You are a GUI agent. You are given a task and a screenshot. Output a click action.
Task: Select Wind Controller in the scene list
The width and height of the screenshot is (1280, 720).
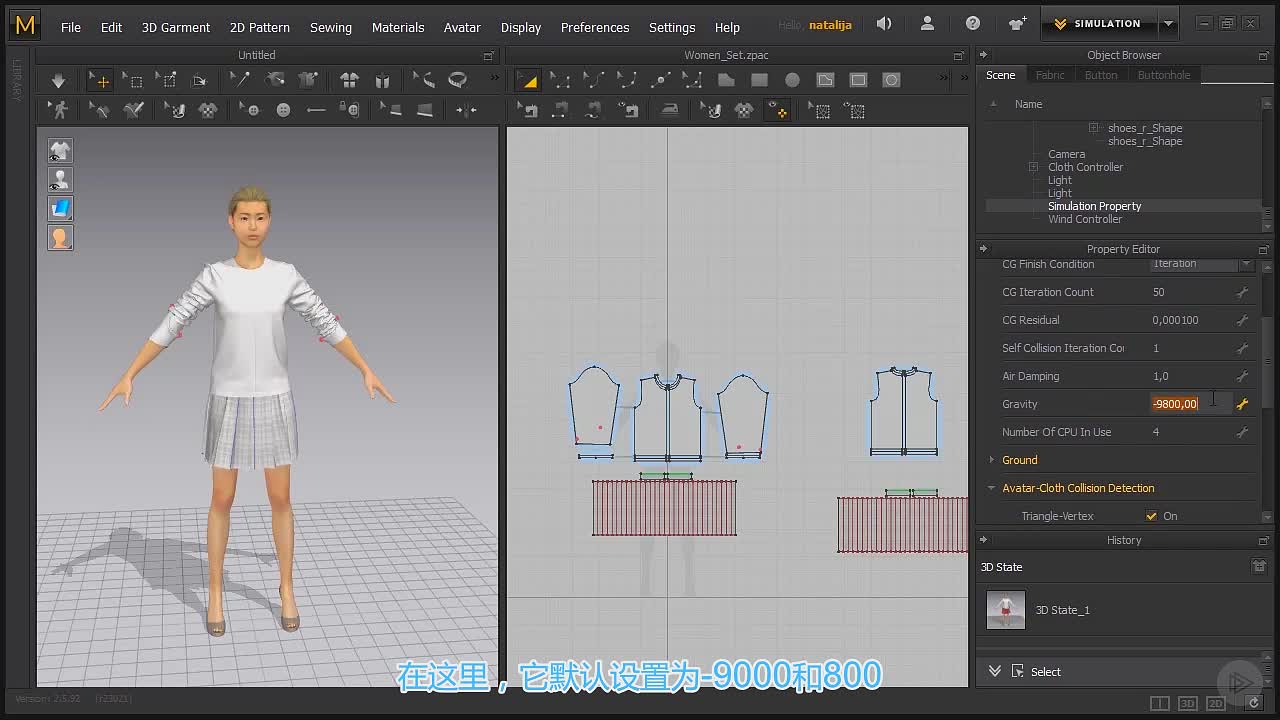pyautogui.click(x=1085, y=219)
